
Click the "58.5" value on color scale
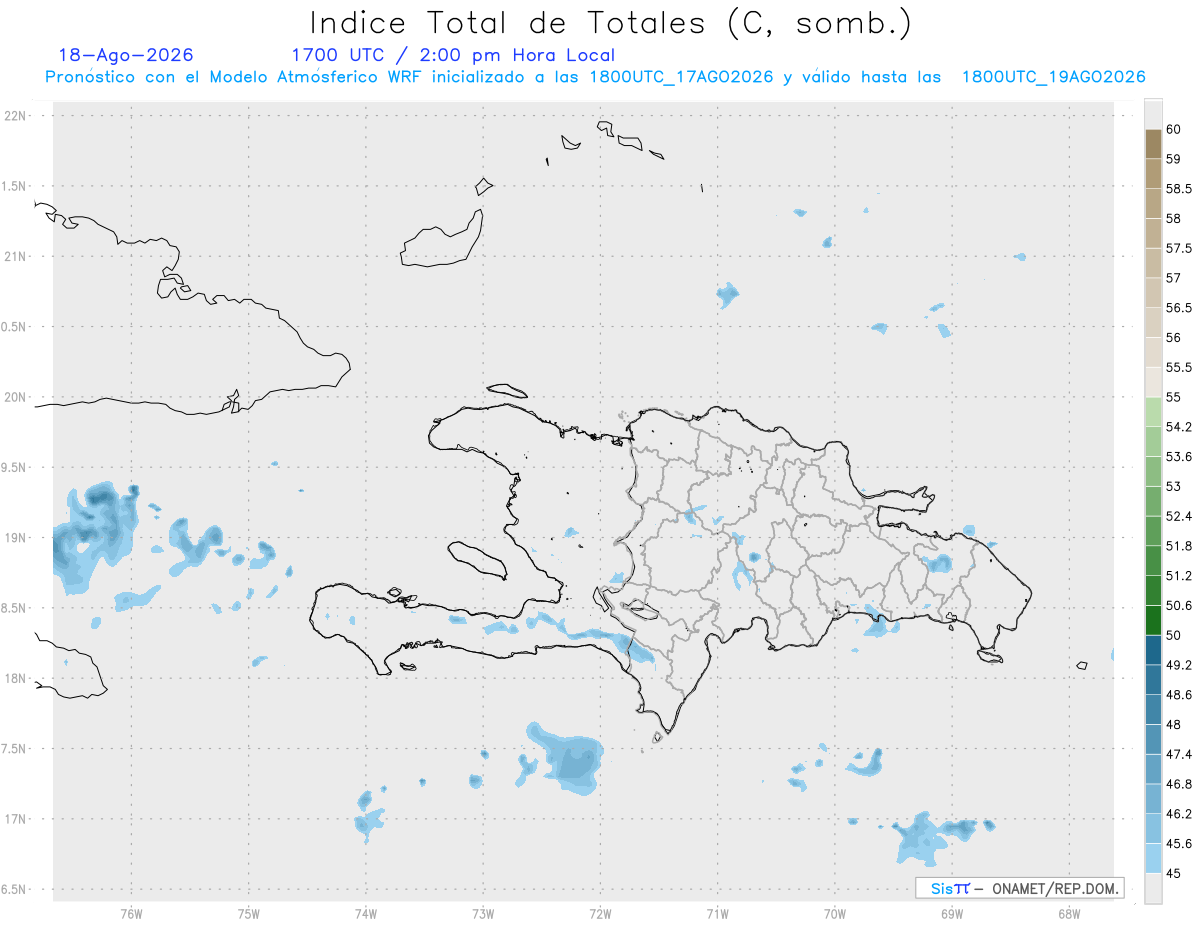click(x=1179, y=188)
